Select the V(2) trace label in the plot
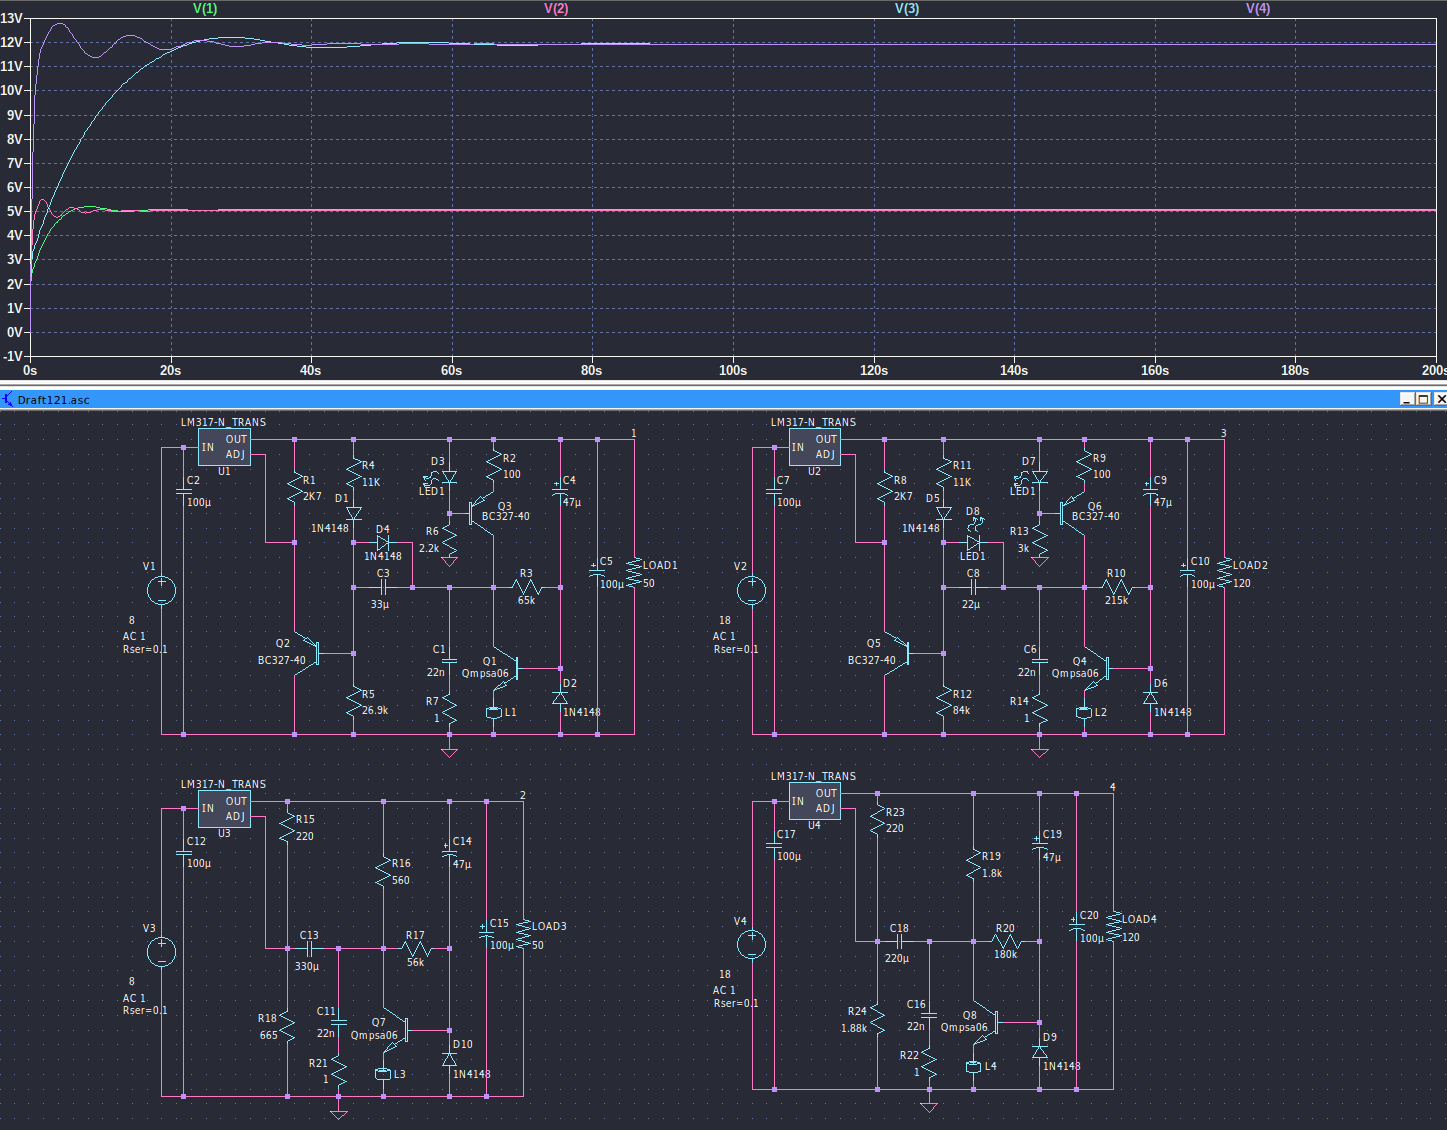1447x1130 pixels. [556, 8]
